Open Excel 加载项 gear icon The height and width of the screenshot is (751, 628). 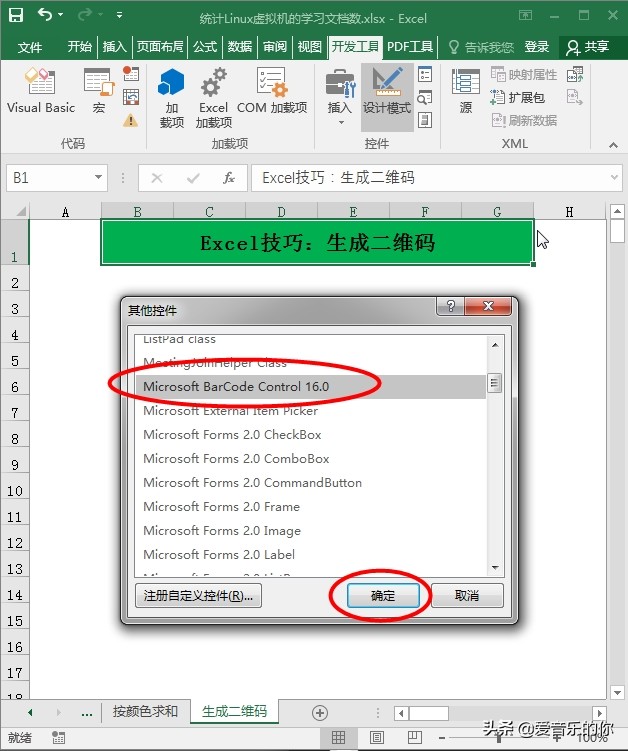pos(214,98)
